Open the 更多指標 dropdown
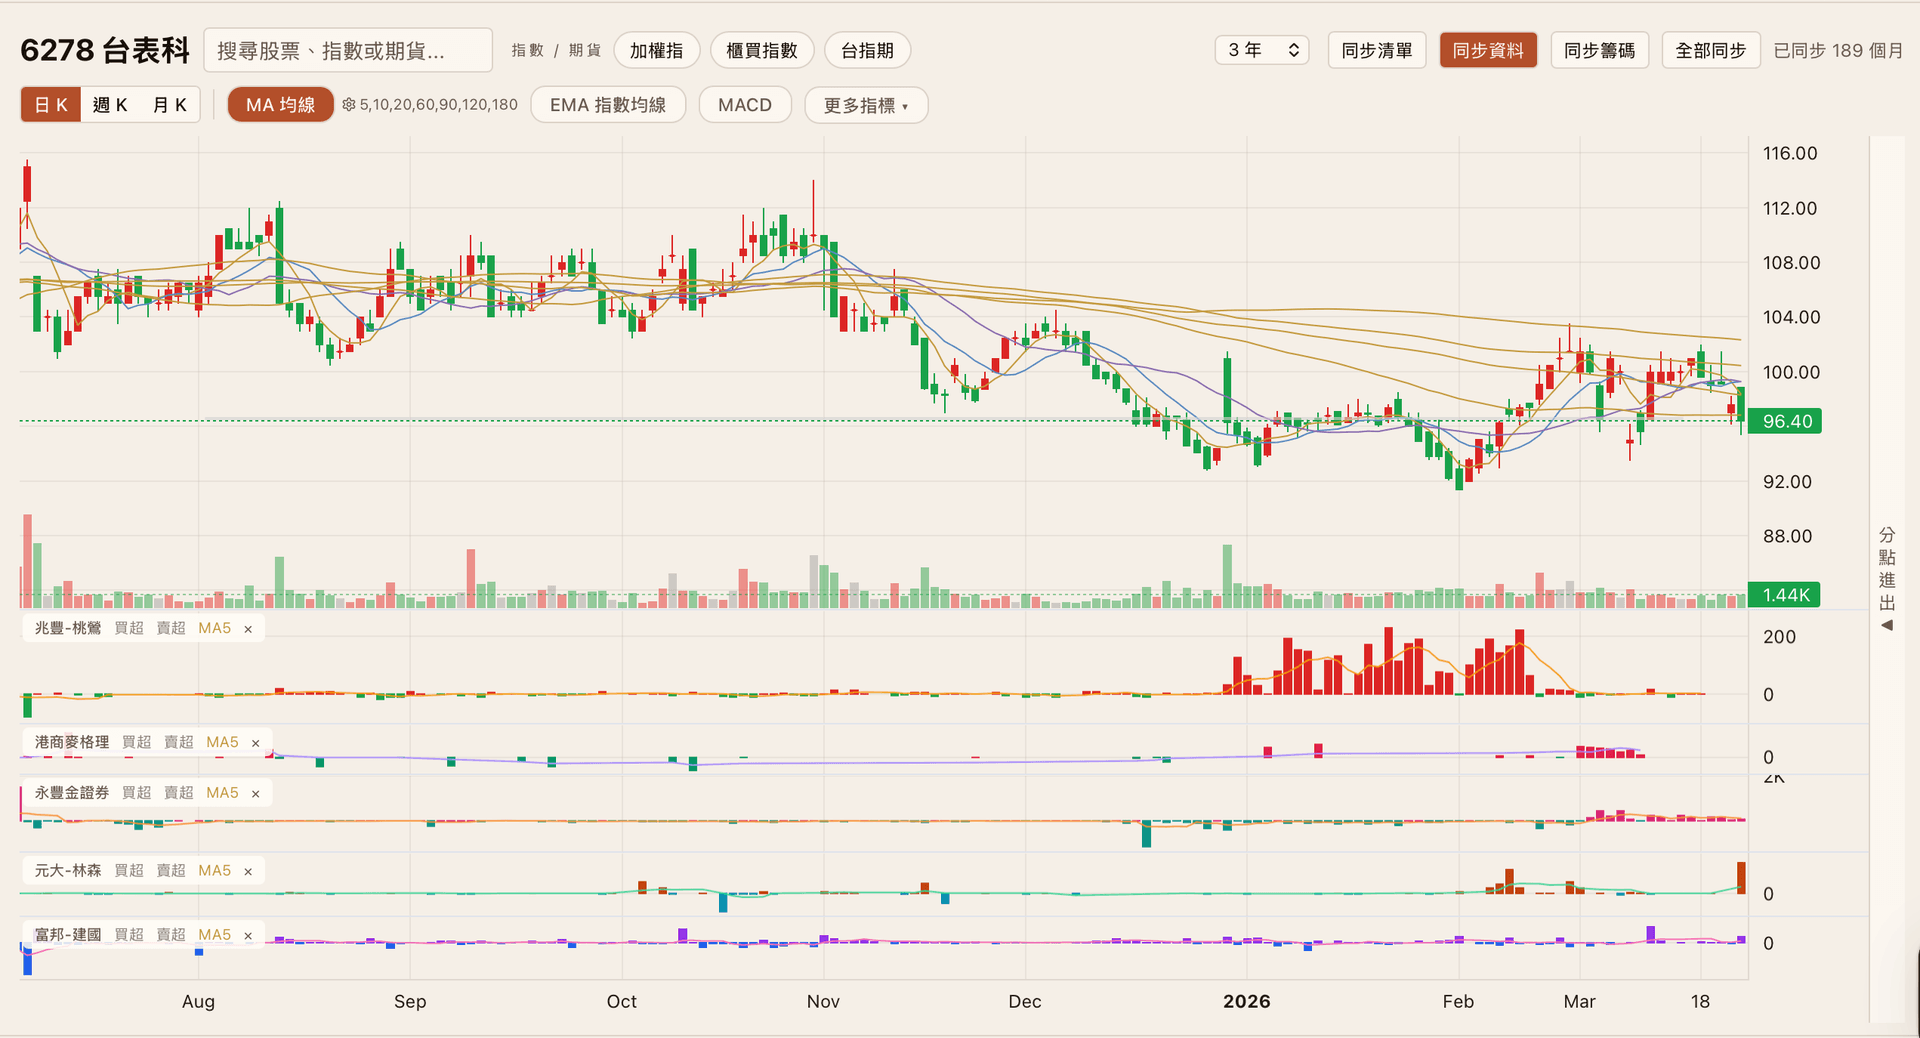1920x1038 pixels. (865, 105)
